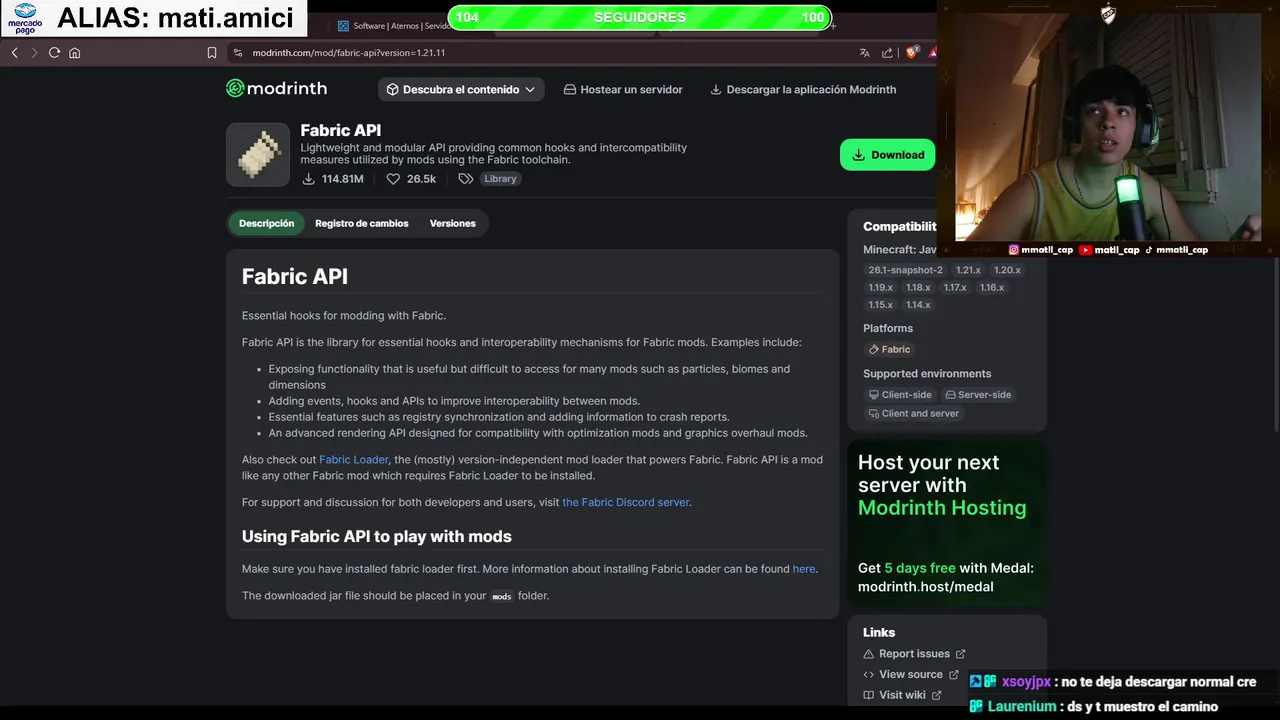The height and width of the screenshot is (720, 1280).
Task: Click the Modrinth logo in the header
Action: (x=276, y=89)
